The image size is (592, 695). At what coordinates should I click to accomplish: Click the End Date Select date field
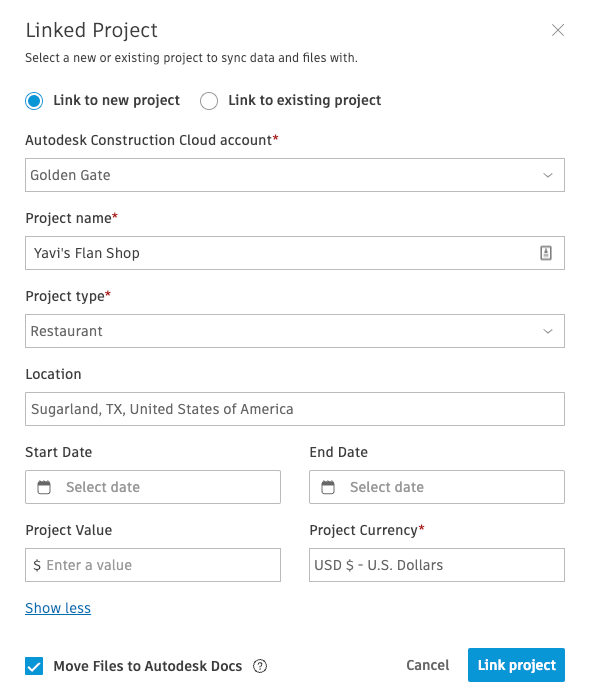pyautogui.click(x=437, y=487)
